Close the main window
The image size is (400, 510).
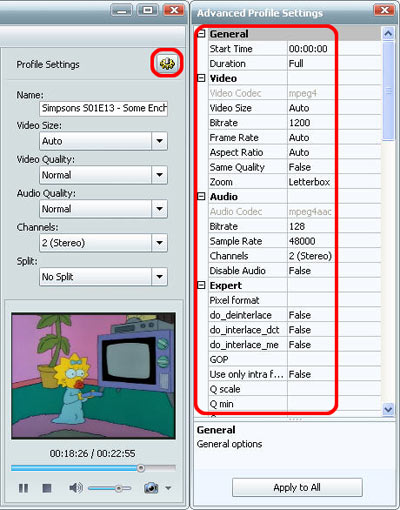point(174,10)
